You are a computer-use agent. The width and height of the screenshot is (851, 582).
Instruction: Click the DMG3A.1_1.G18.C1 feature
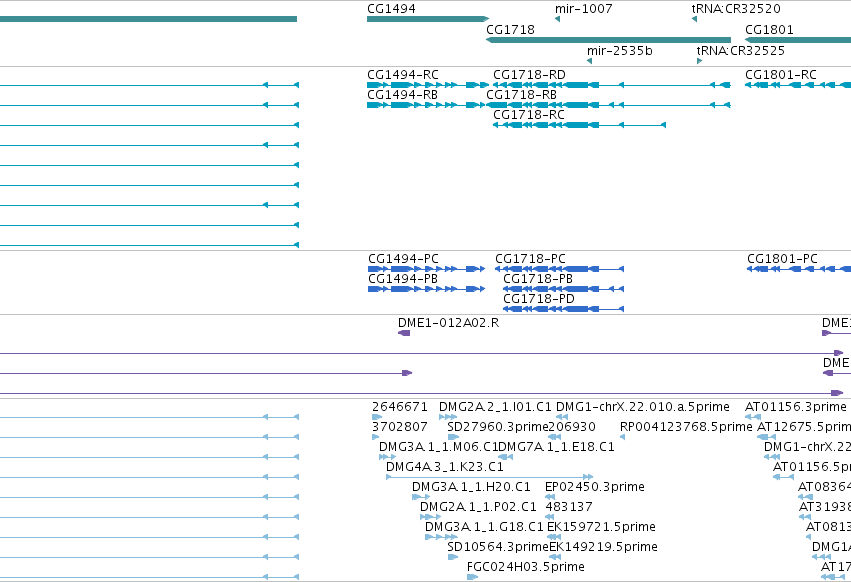pyautogui.click(x=441, y=537)
